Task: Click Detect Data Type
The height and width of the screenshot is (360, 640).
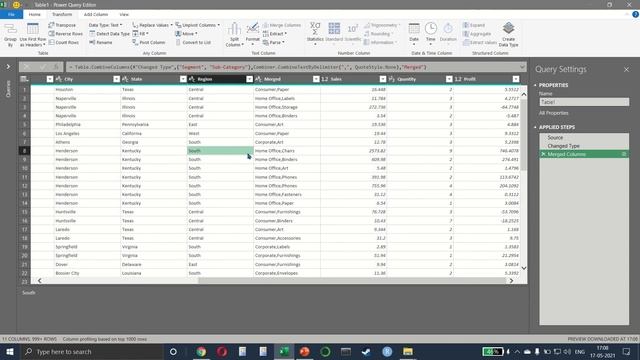Action: (109, 33)
